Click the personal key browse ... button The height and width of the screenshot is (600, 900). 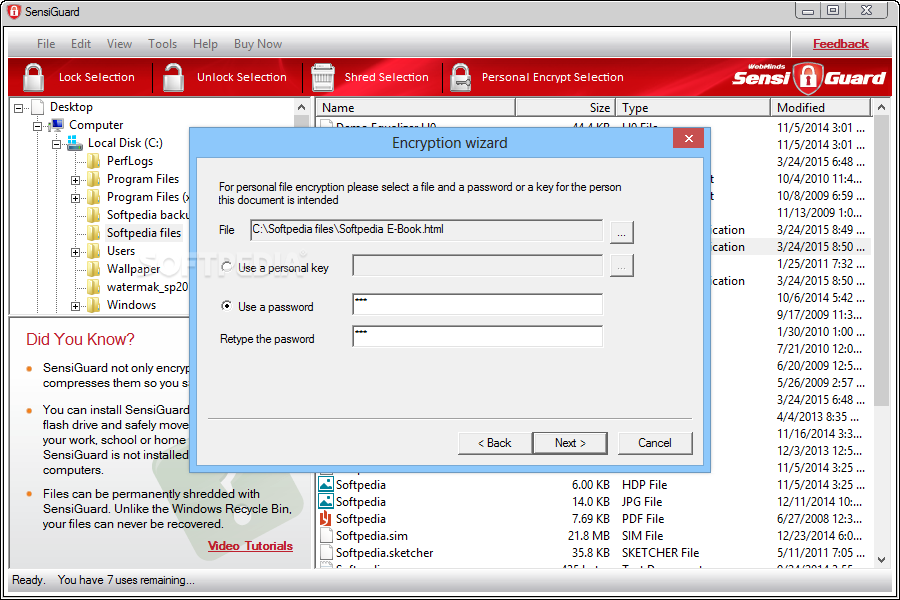click(622, 266)
